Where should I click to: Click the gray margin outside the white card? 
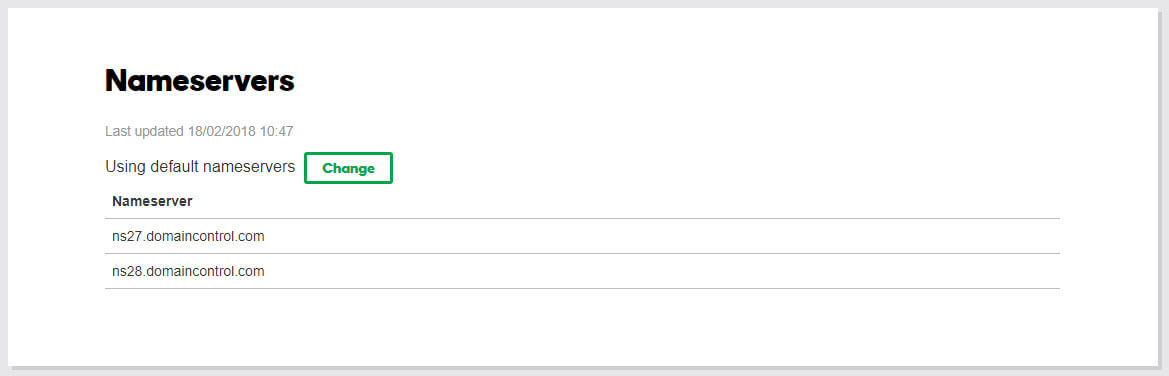pyautogui.click(x=1164, y=187)
